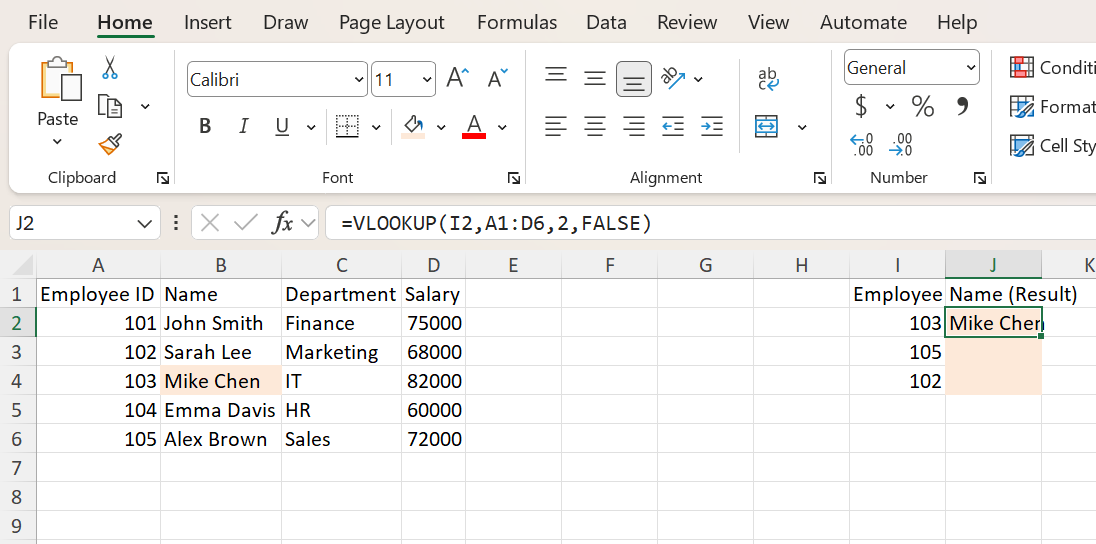Open Alignment group dialog launcher

pyautogui.click(x=820, y=179)
